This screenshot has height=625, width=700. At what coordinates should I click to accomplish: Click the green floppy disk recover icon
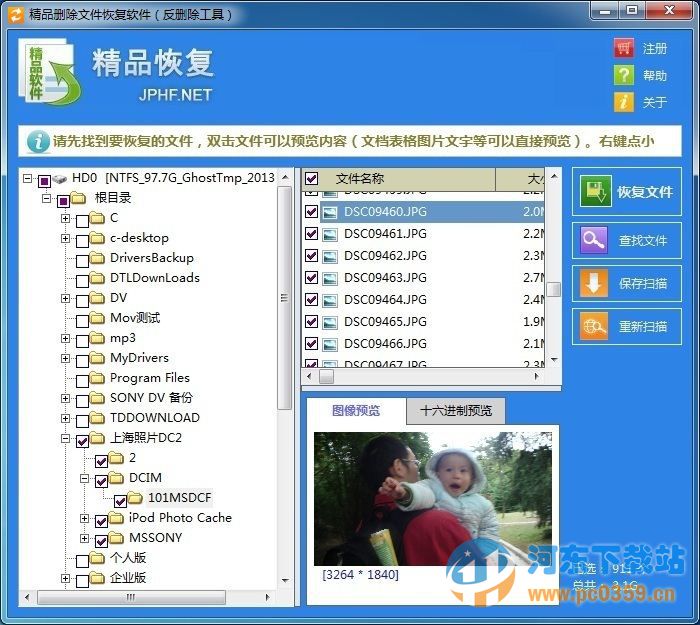point(596,192)
